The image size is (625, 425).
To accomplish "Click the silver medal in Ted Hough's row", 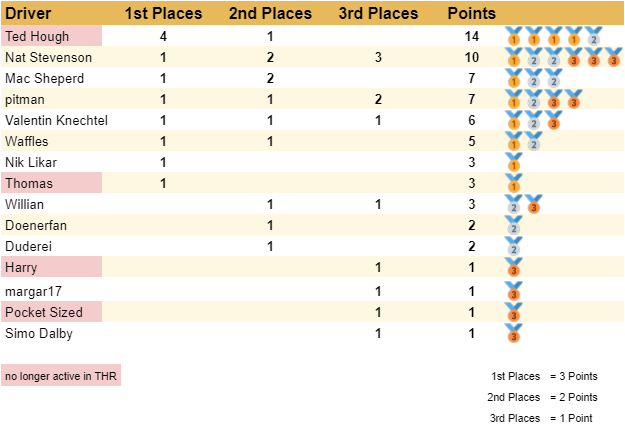I will [x=593, y=37].
